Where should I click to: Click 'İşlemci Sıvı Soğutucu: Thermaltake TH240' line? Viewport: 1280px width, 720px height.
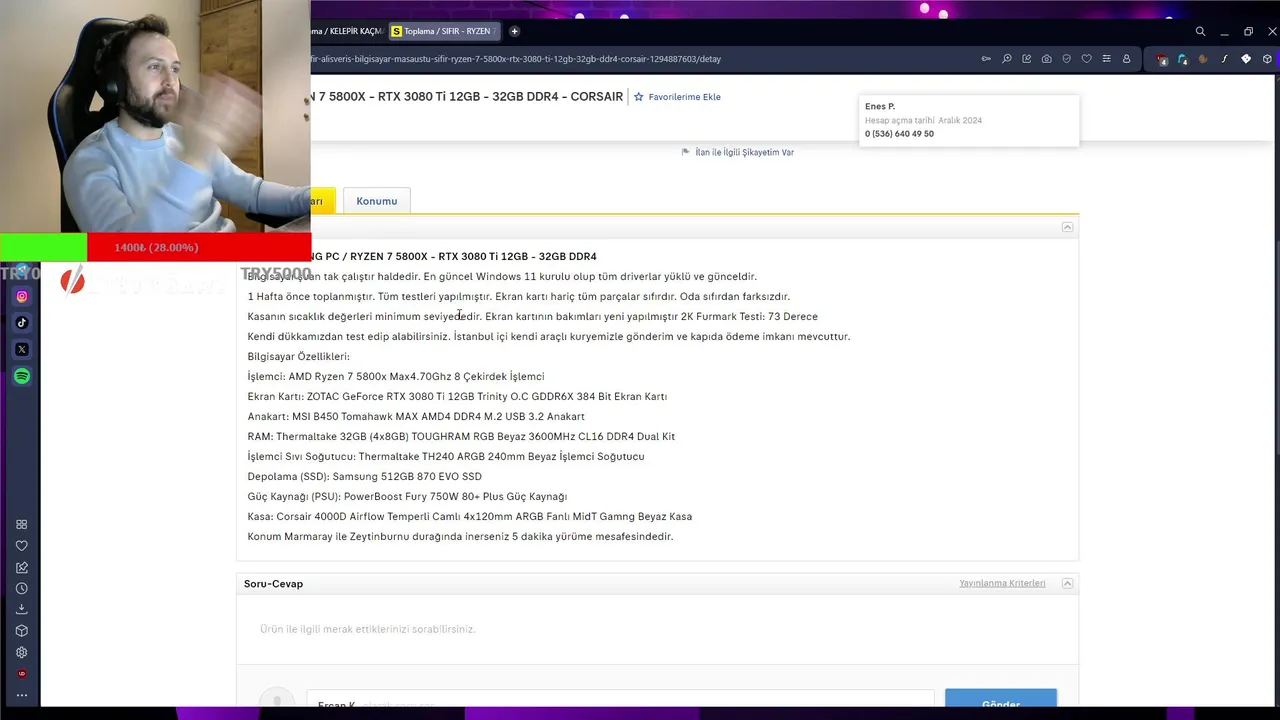[x=446, y=456]
